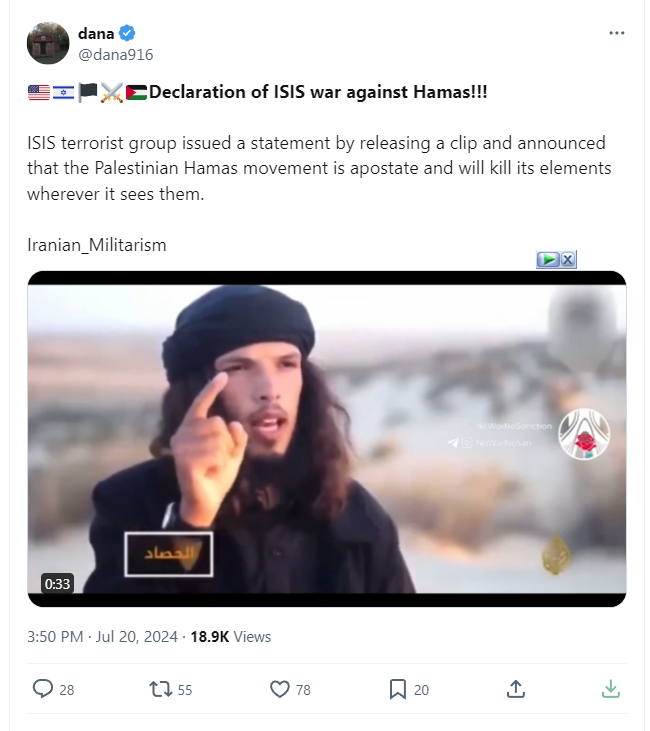The height and width of the screenshot is (731, 650).
Task: Open the @dana916 handle link
Action: tap(116, 55)
